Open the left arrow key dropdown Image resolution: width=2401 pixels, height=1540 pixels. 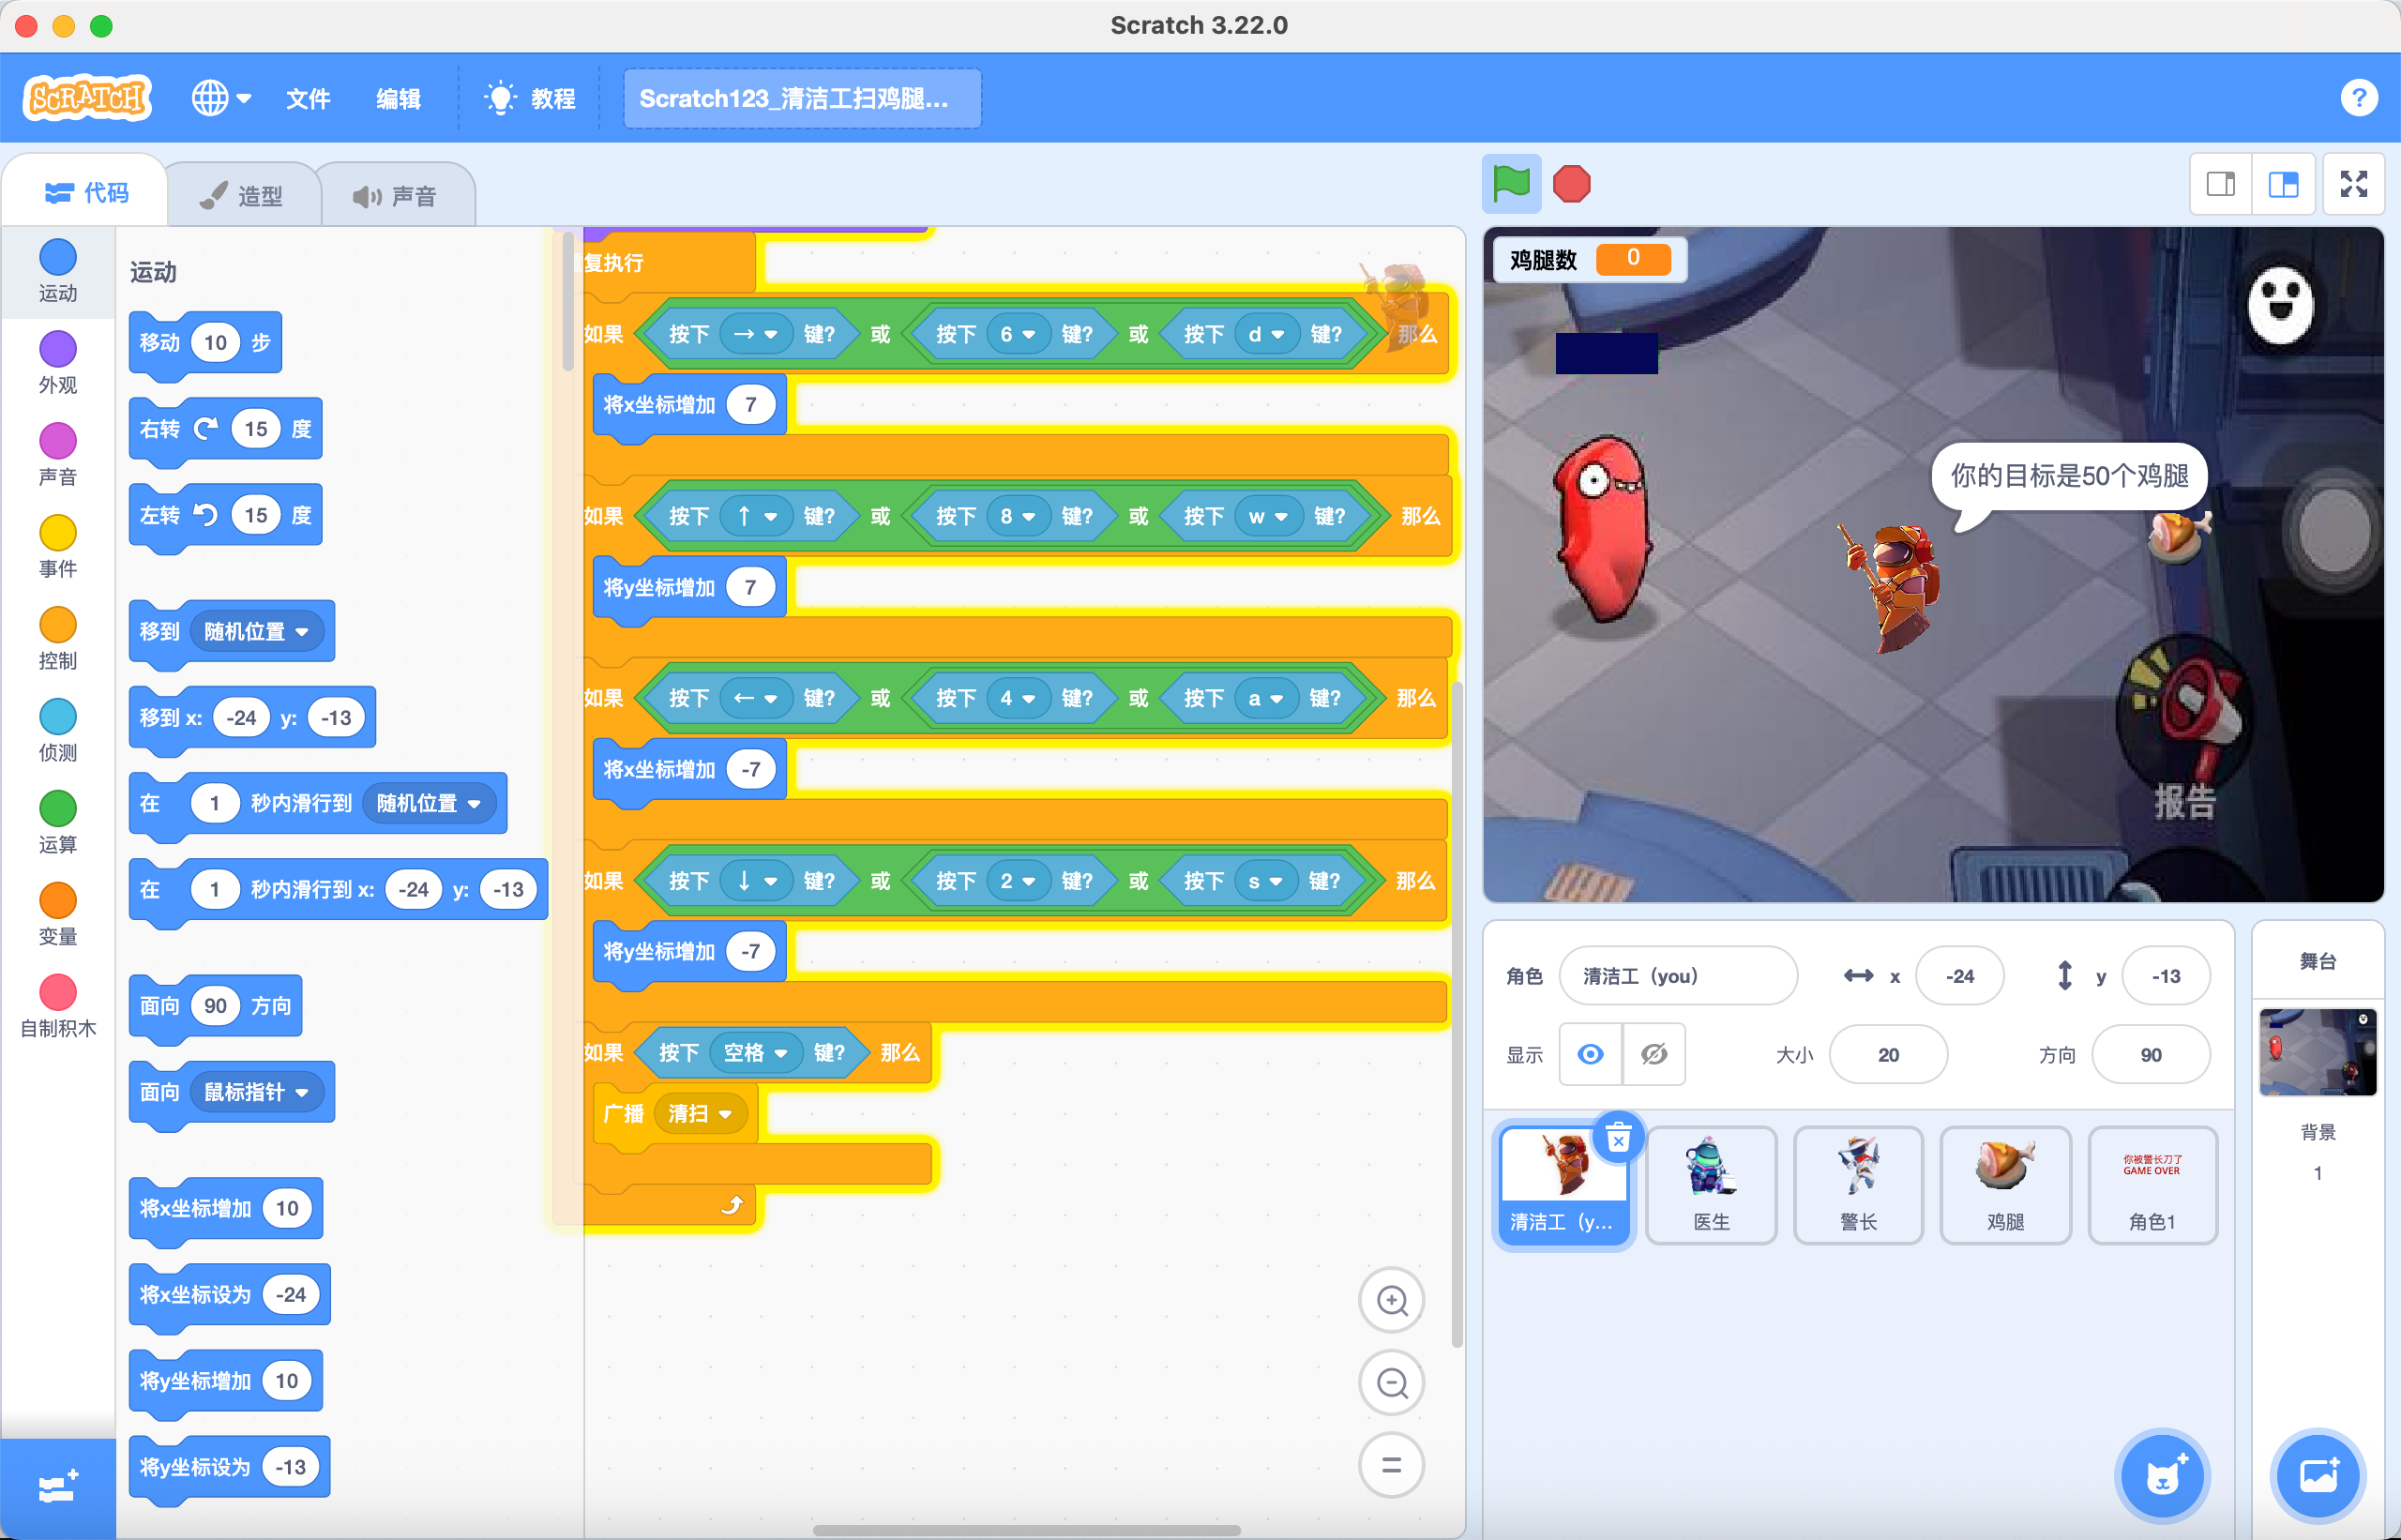click(x=756, y=698)
